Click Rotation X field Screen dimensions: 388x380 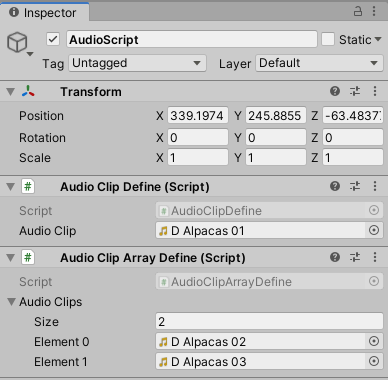(198, 137)
